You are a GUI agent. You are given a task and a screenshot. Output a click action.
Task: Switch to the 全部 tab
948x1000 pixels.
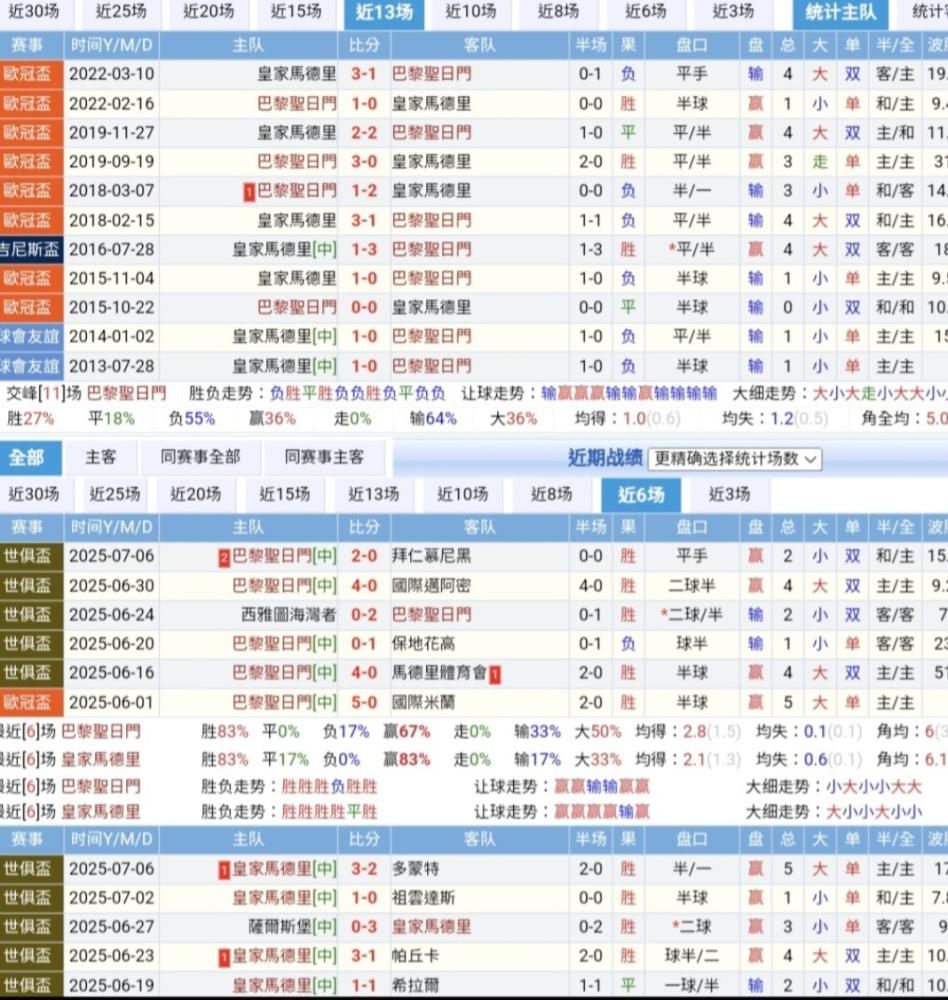(x=27, y=458)
